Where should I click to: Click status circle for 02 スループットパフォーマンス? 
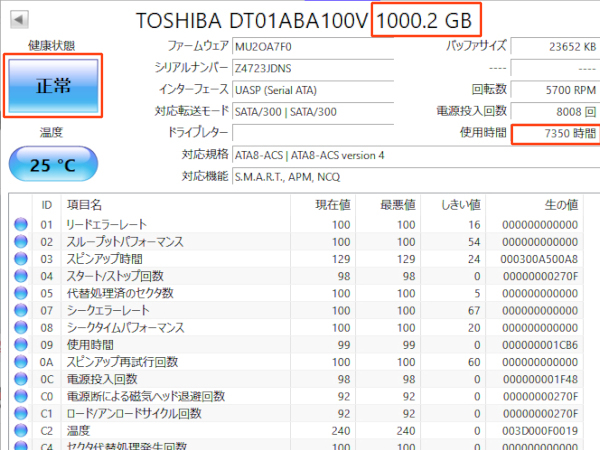(x=21, y=241)
